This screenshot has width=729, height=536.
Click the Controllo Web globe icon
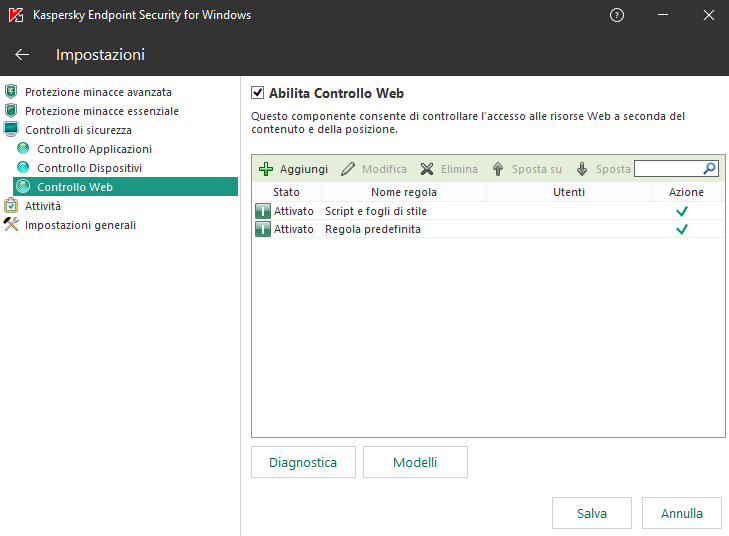(23, 186)
